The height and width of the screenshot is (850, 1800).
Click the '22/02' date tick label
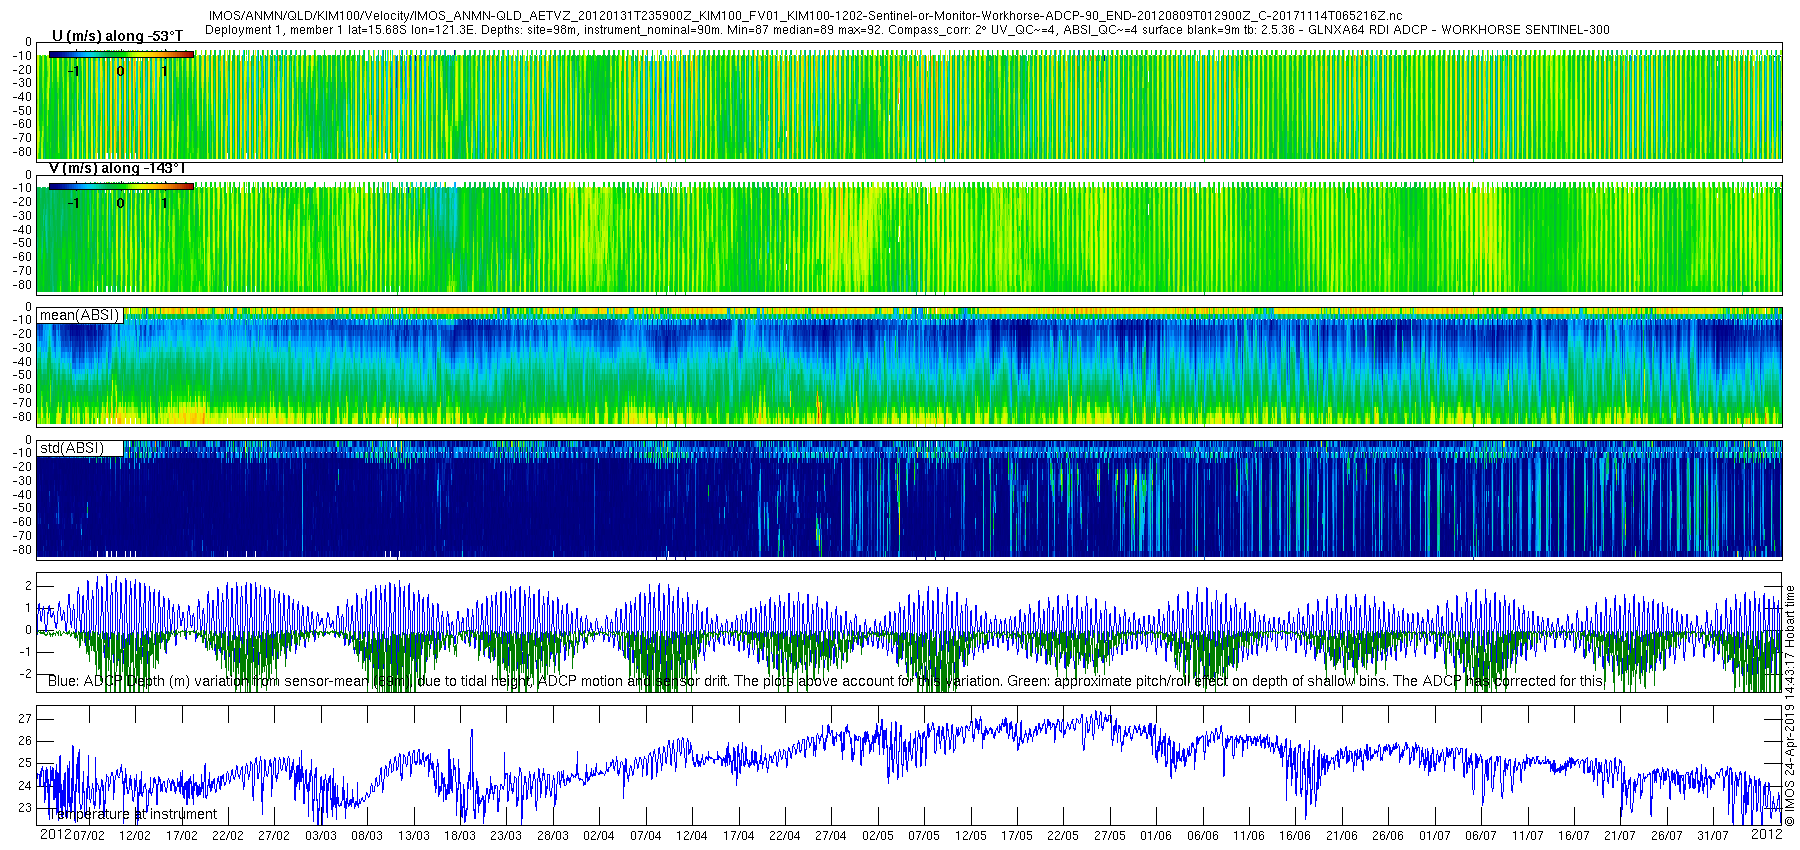228,835
